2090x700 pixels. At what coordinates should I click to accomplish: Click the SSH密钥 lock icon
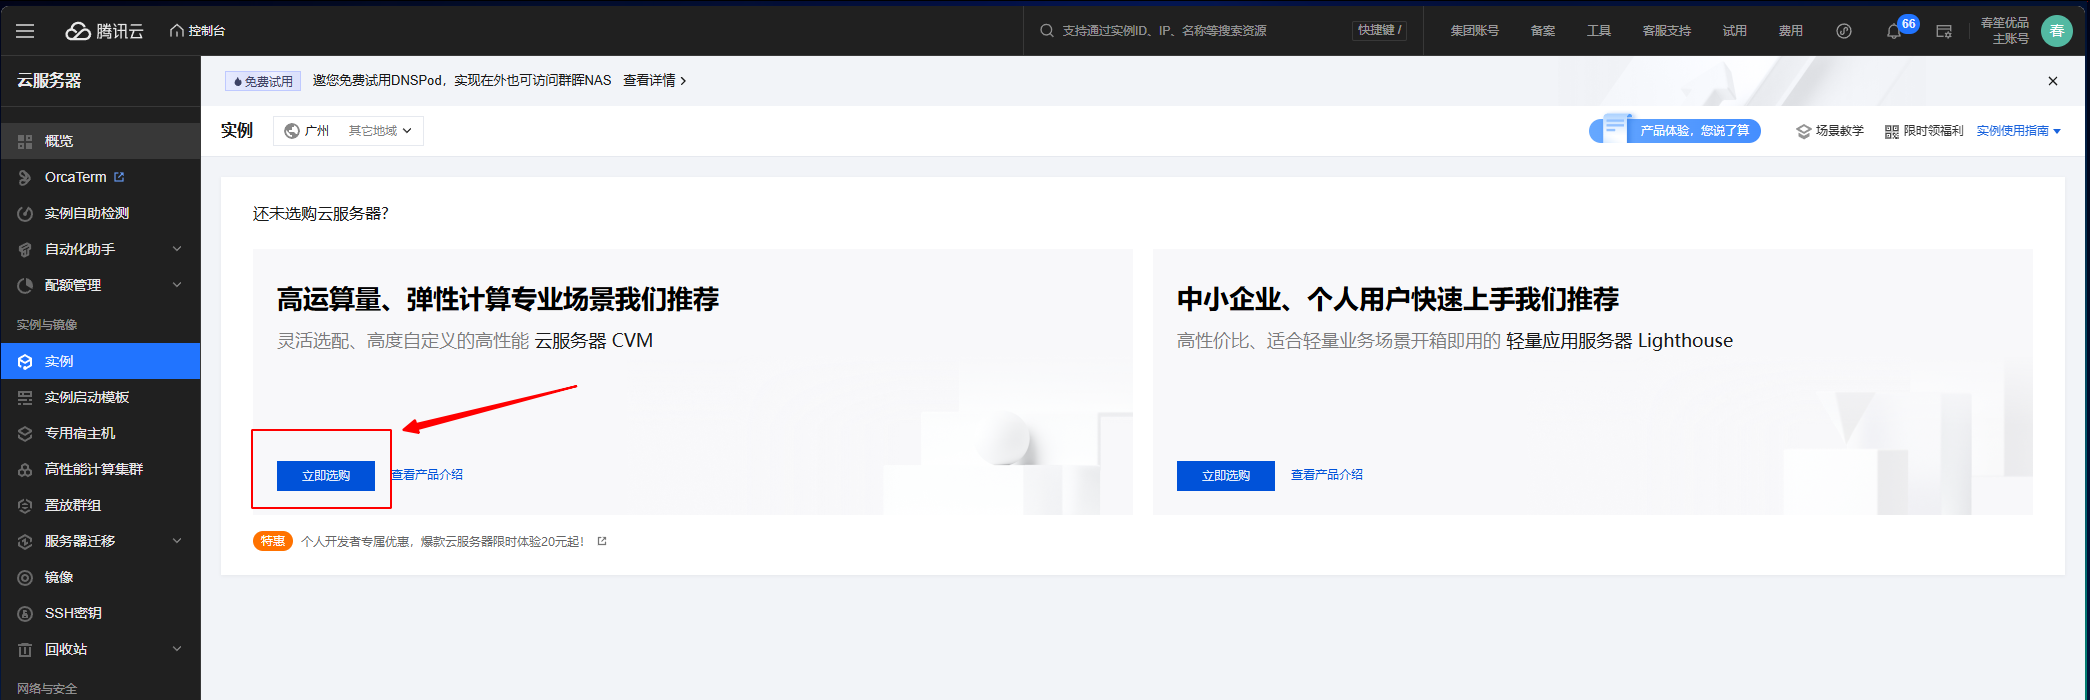click(25, 613)
